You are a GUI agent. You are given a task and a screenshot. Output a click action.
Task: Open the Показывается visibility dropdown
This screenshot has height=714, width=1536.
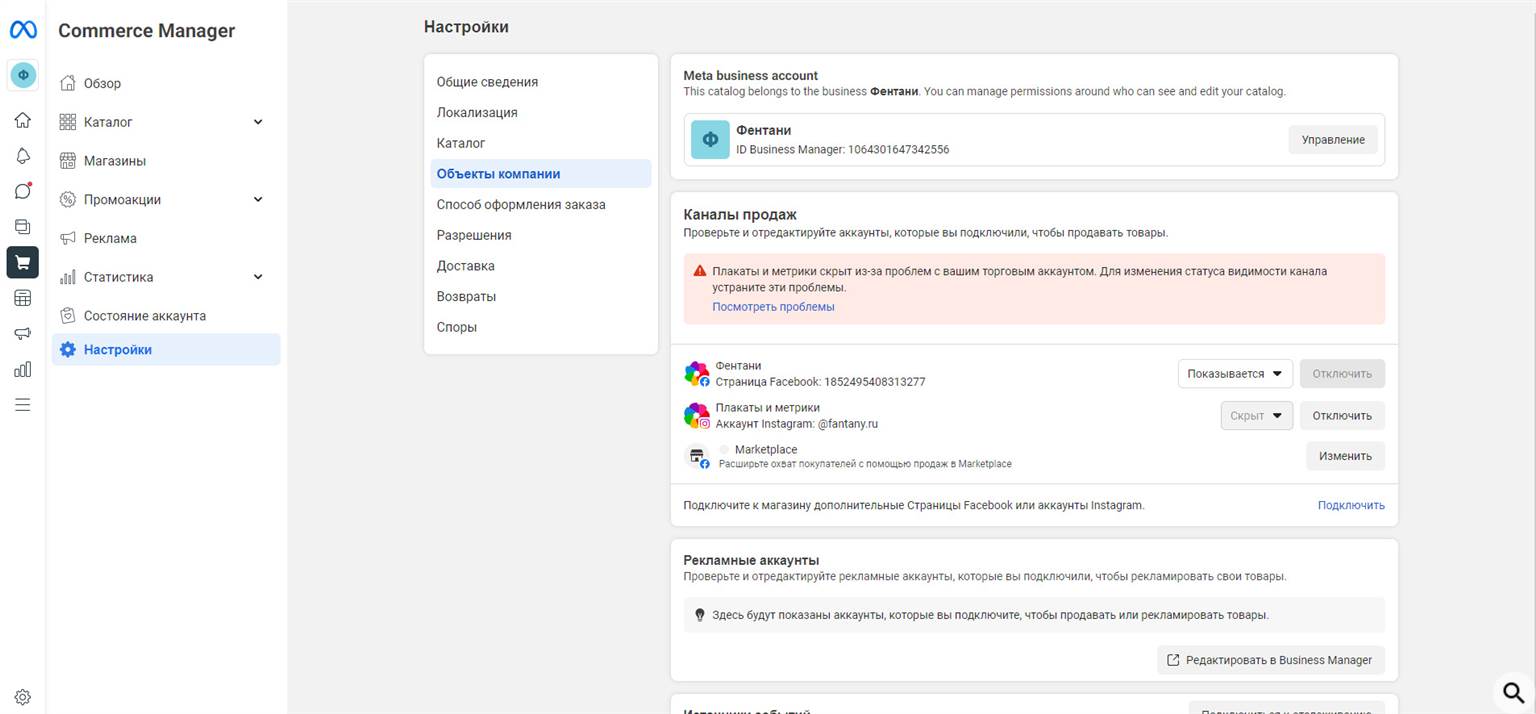pos(1235,374)
